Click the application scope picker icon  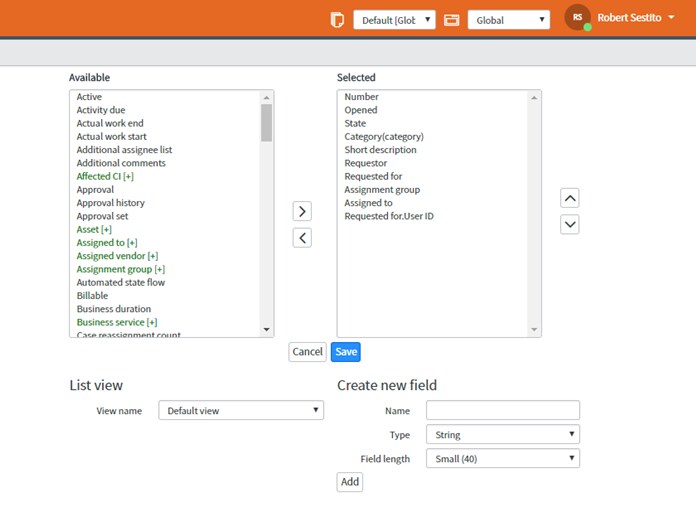click(451, 20)
